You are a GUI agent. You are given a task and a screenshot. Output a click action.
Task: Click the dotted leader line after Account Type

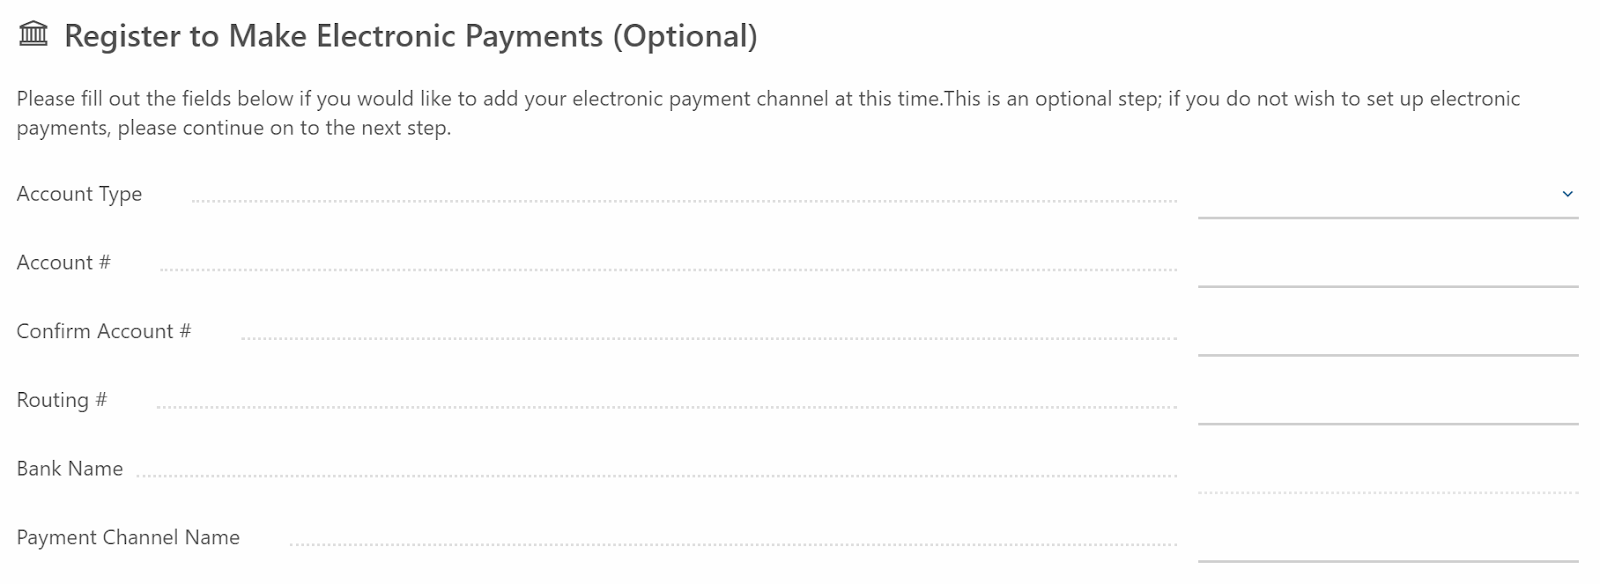click(684, 201)
